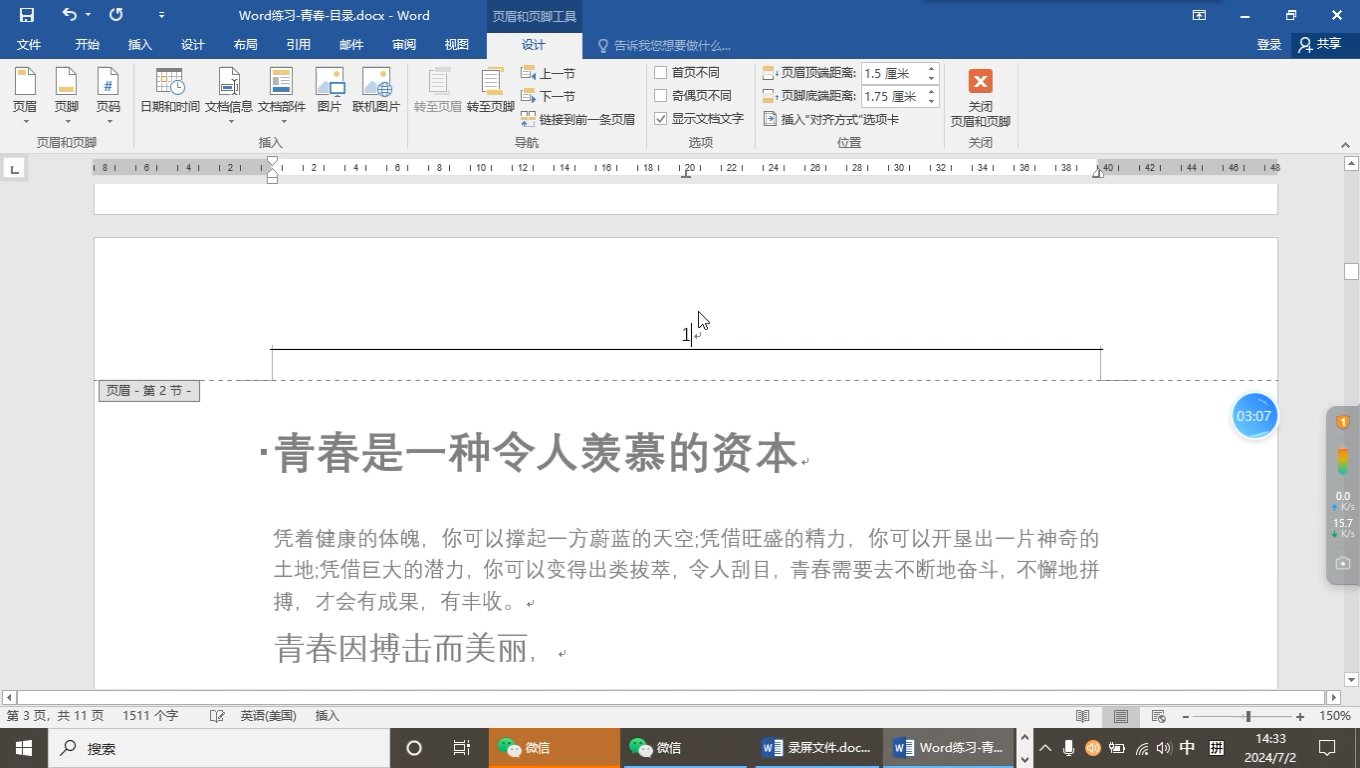
Task: Increase header top distance spinner
Action: [x=931, y=69]
